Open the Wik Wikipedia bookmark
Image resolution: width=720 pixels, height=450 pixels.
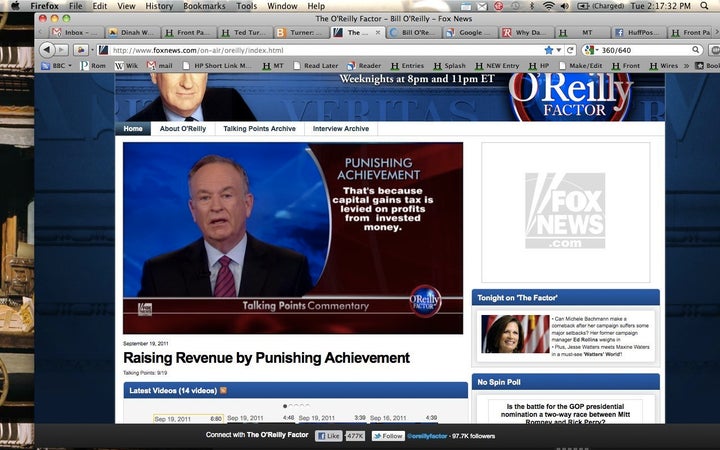126,66
